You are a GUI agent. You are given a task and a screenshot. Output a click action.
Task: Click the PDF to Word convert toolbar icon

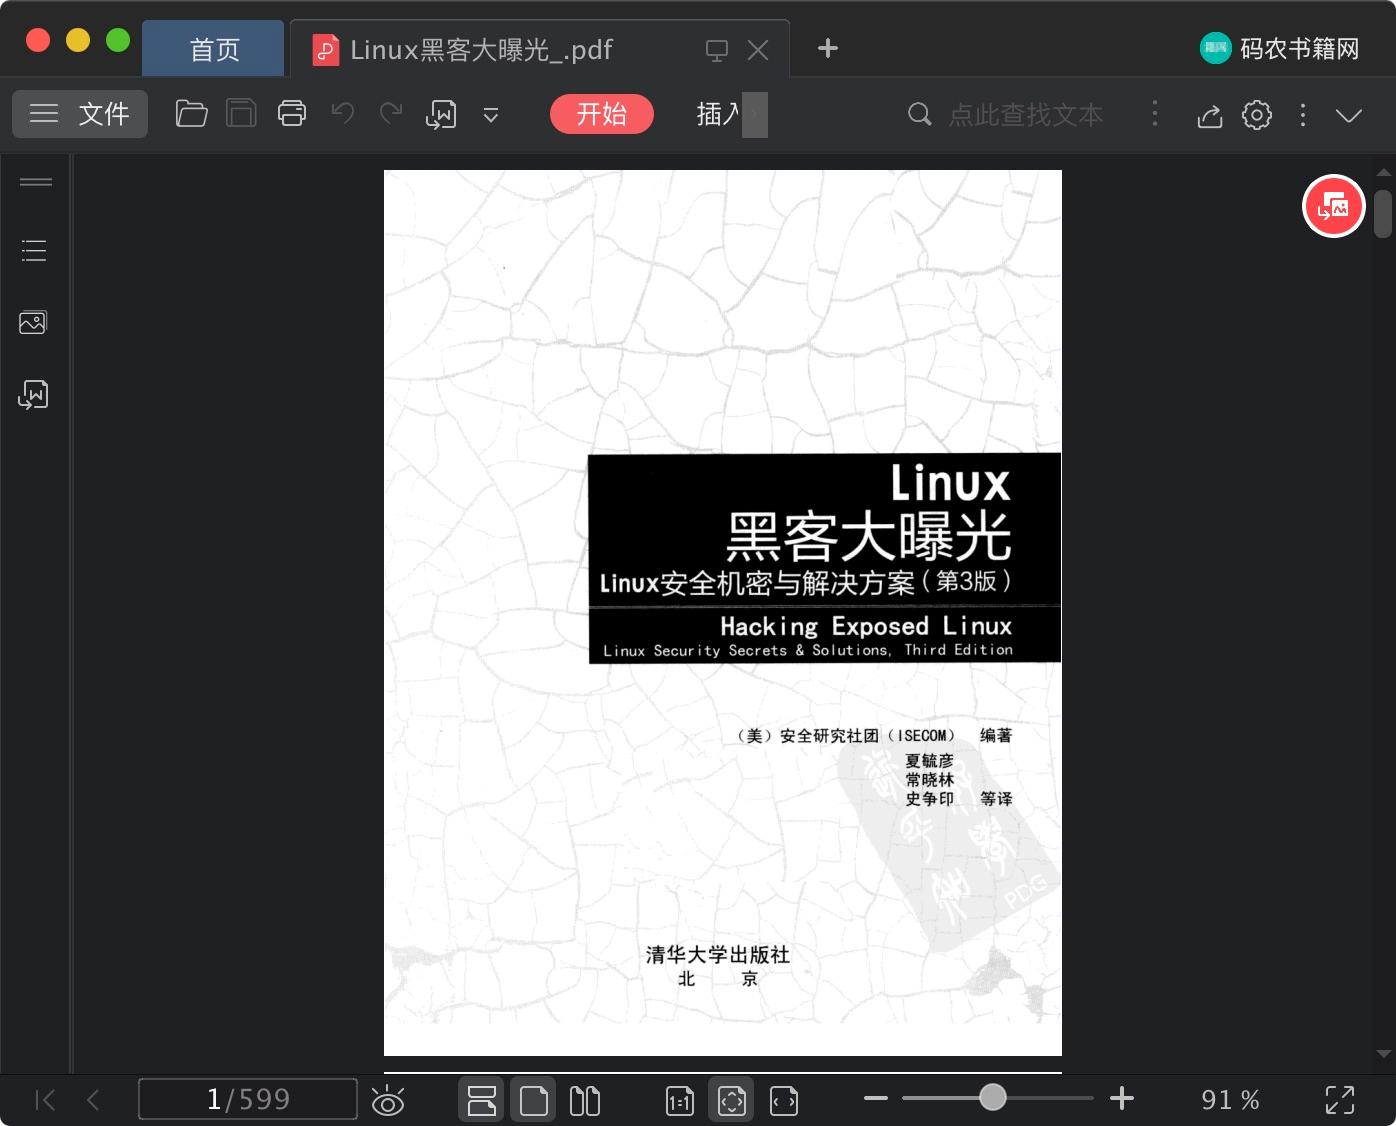pos(441,115)
